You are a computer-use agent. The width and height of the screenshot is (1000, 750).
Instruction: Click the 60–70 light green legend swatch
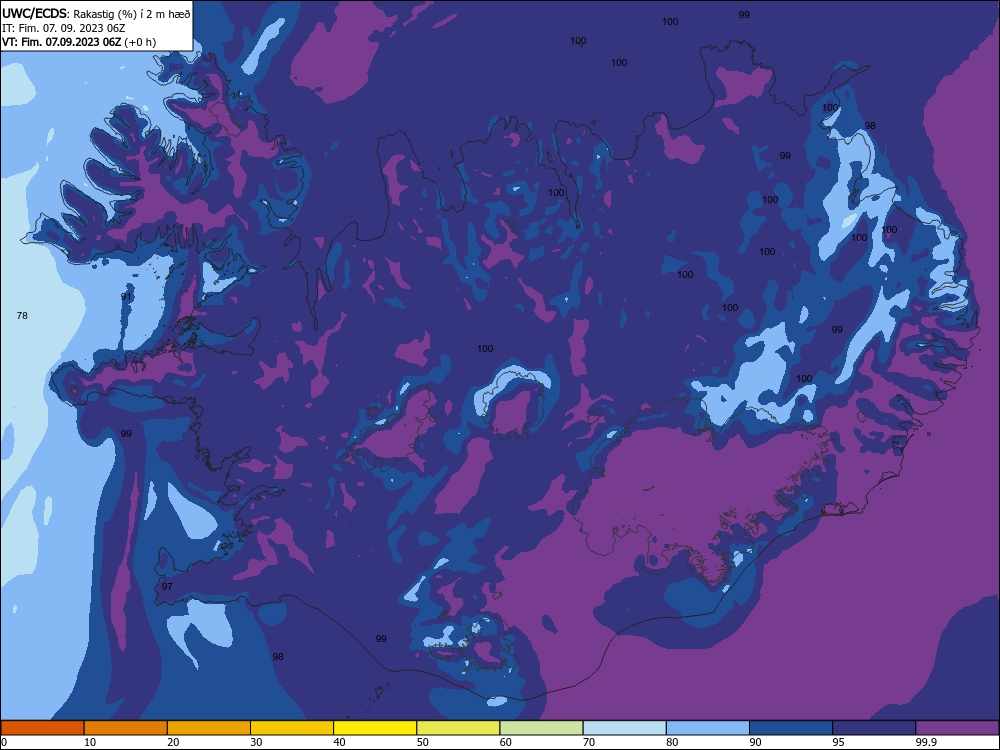[x=541, y=728]
